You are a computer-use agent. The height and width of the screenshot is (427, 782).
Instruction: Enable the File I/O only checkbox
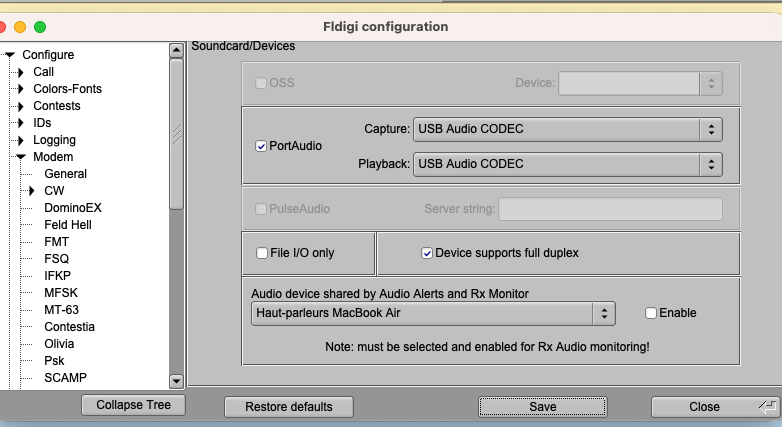tap(263, 253)
